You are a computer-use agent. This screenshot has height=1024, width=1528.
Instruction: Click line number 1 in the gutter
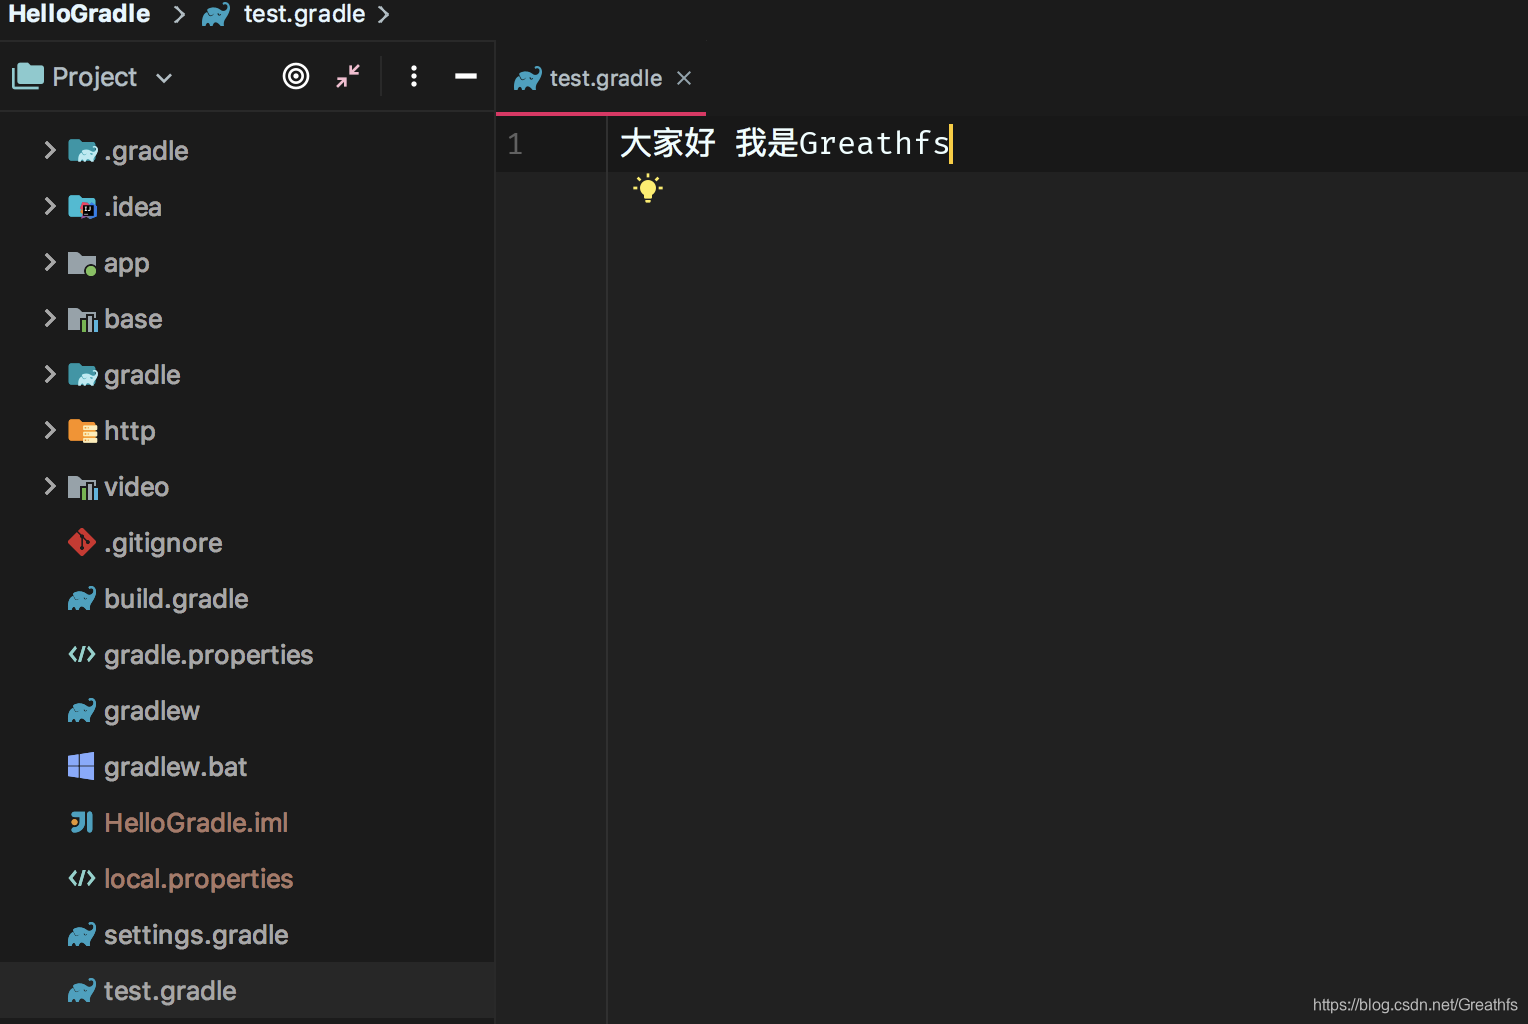tap(515, 144)
